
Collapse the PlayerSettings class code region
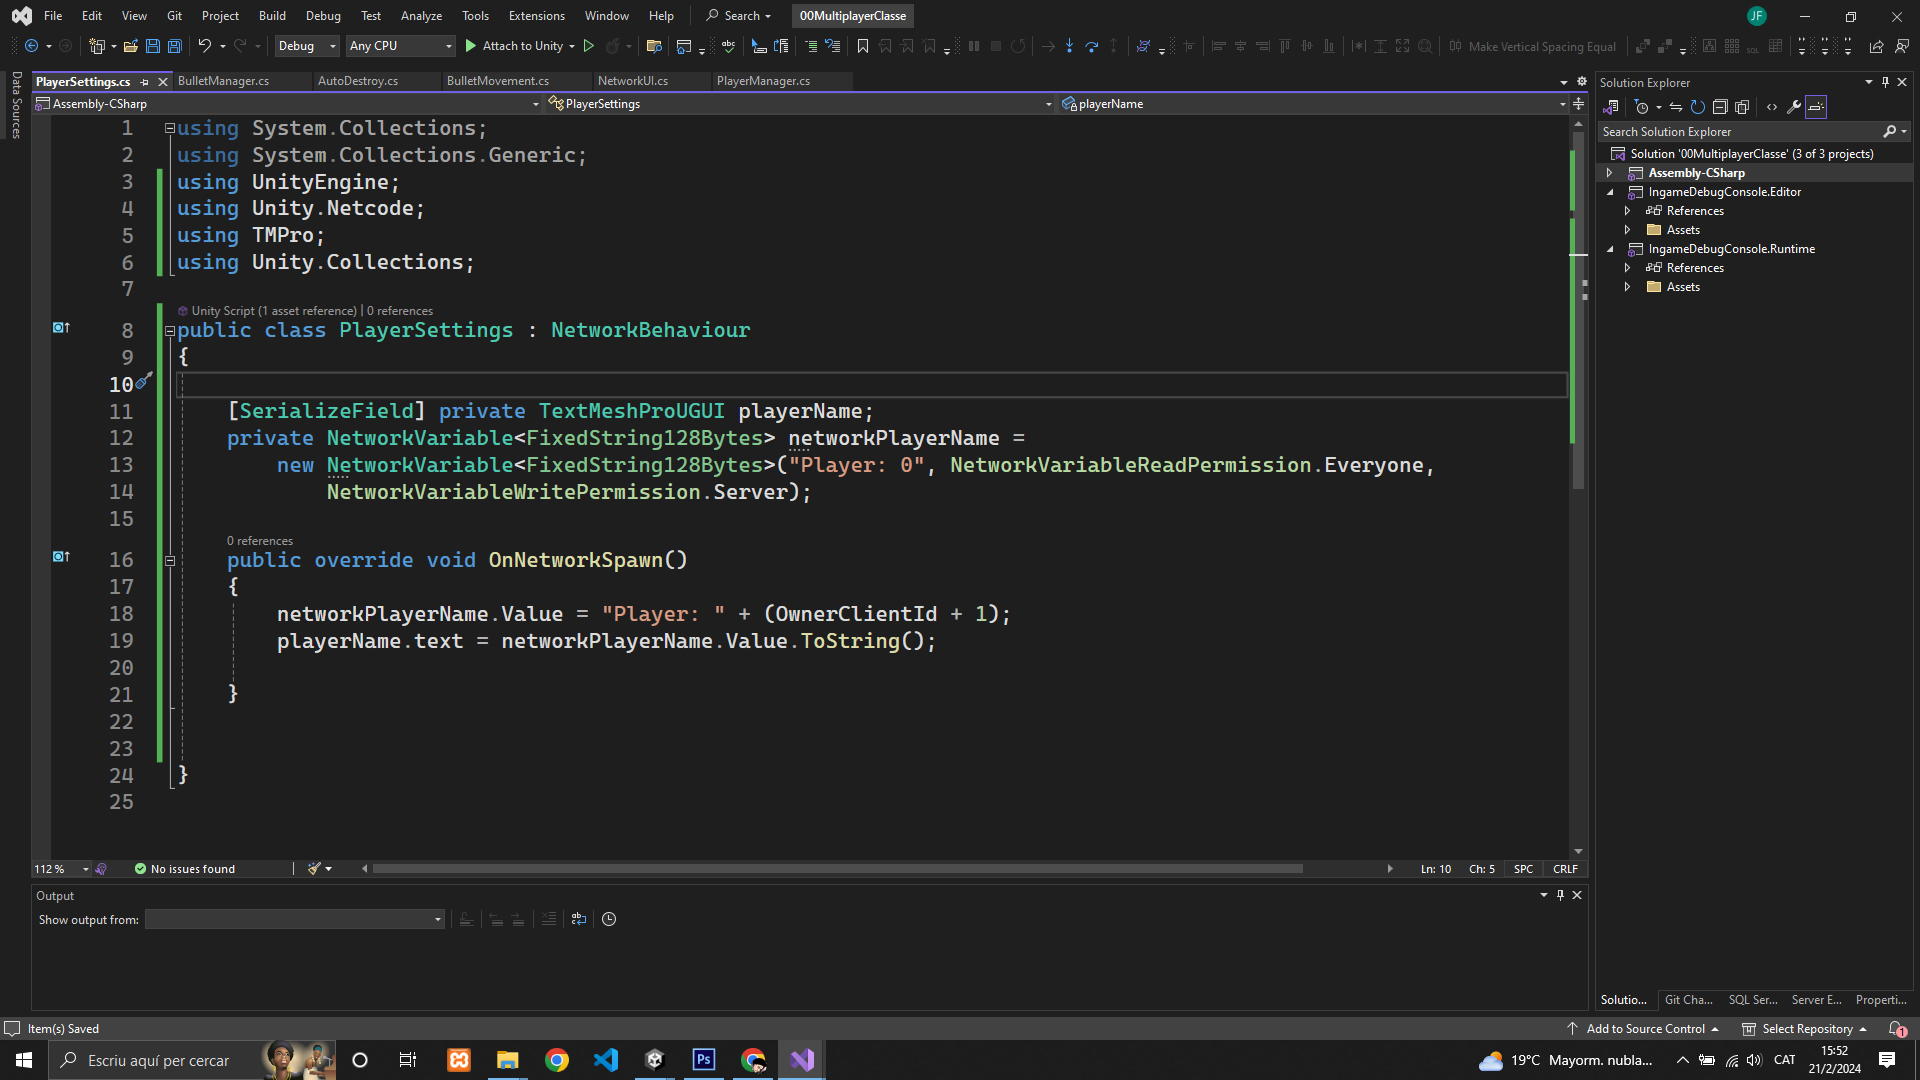pos(170,331)
